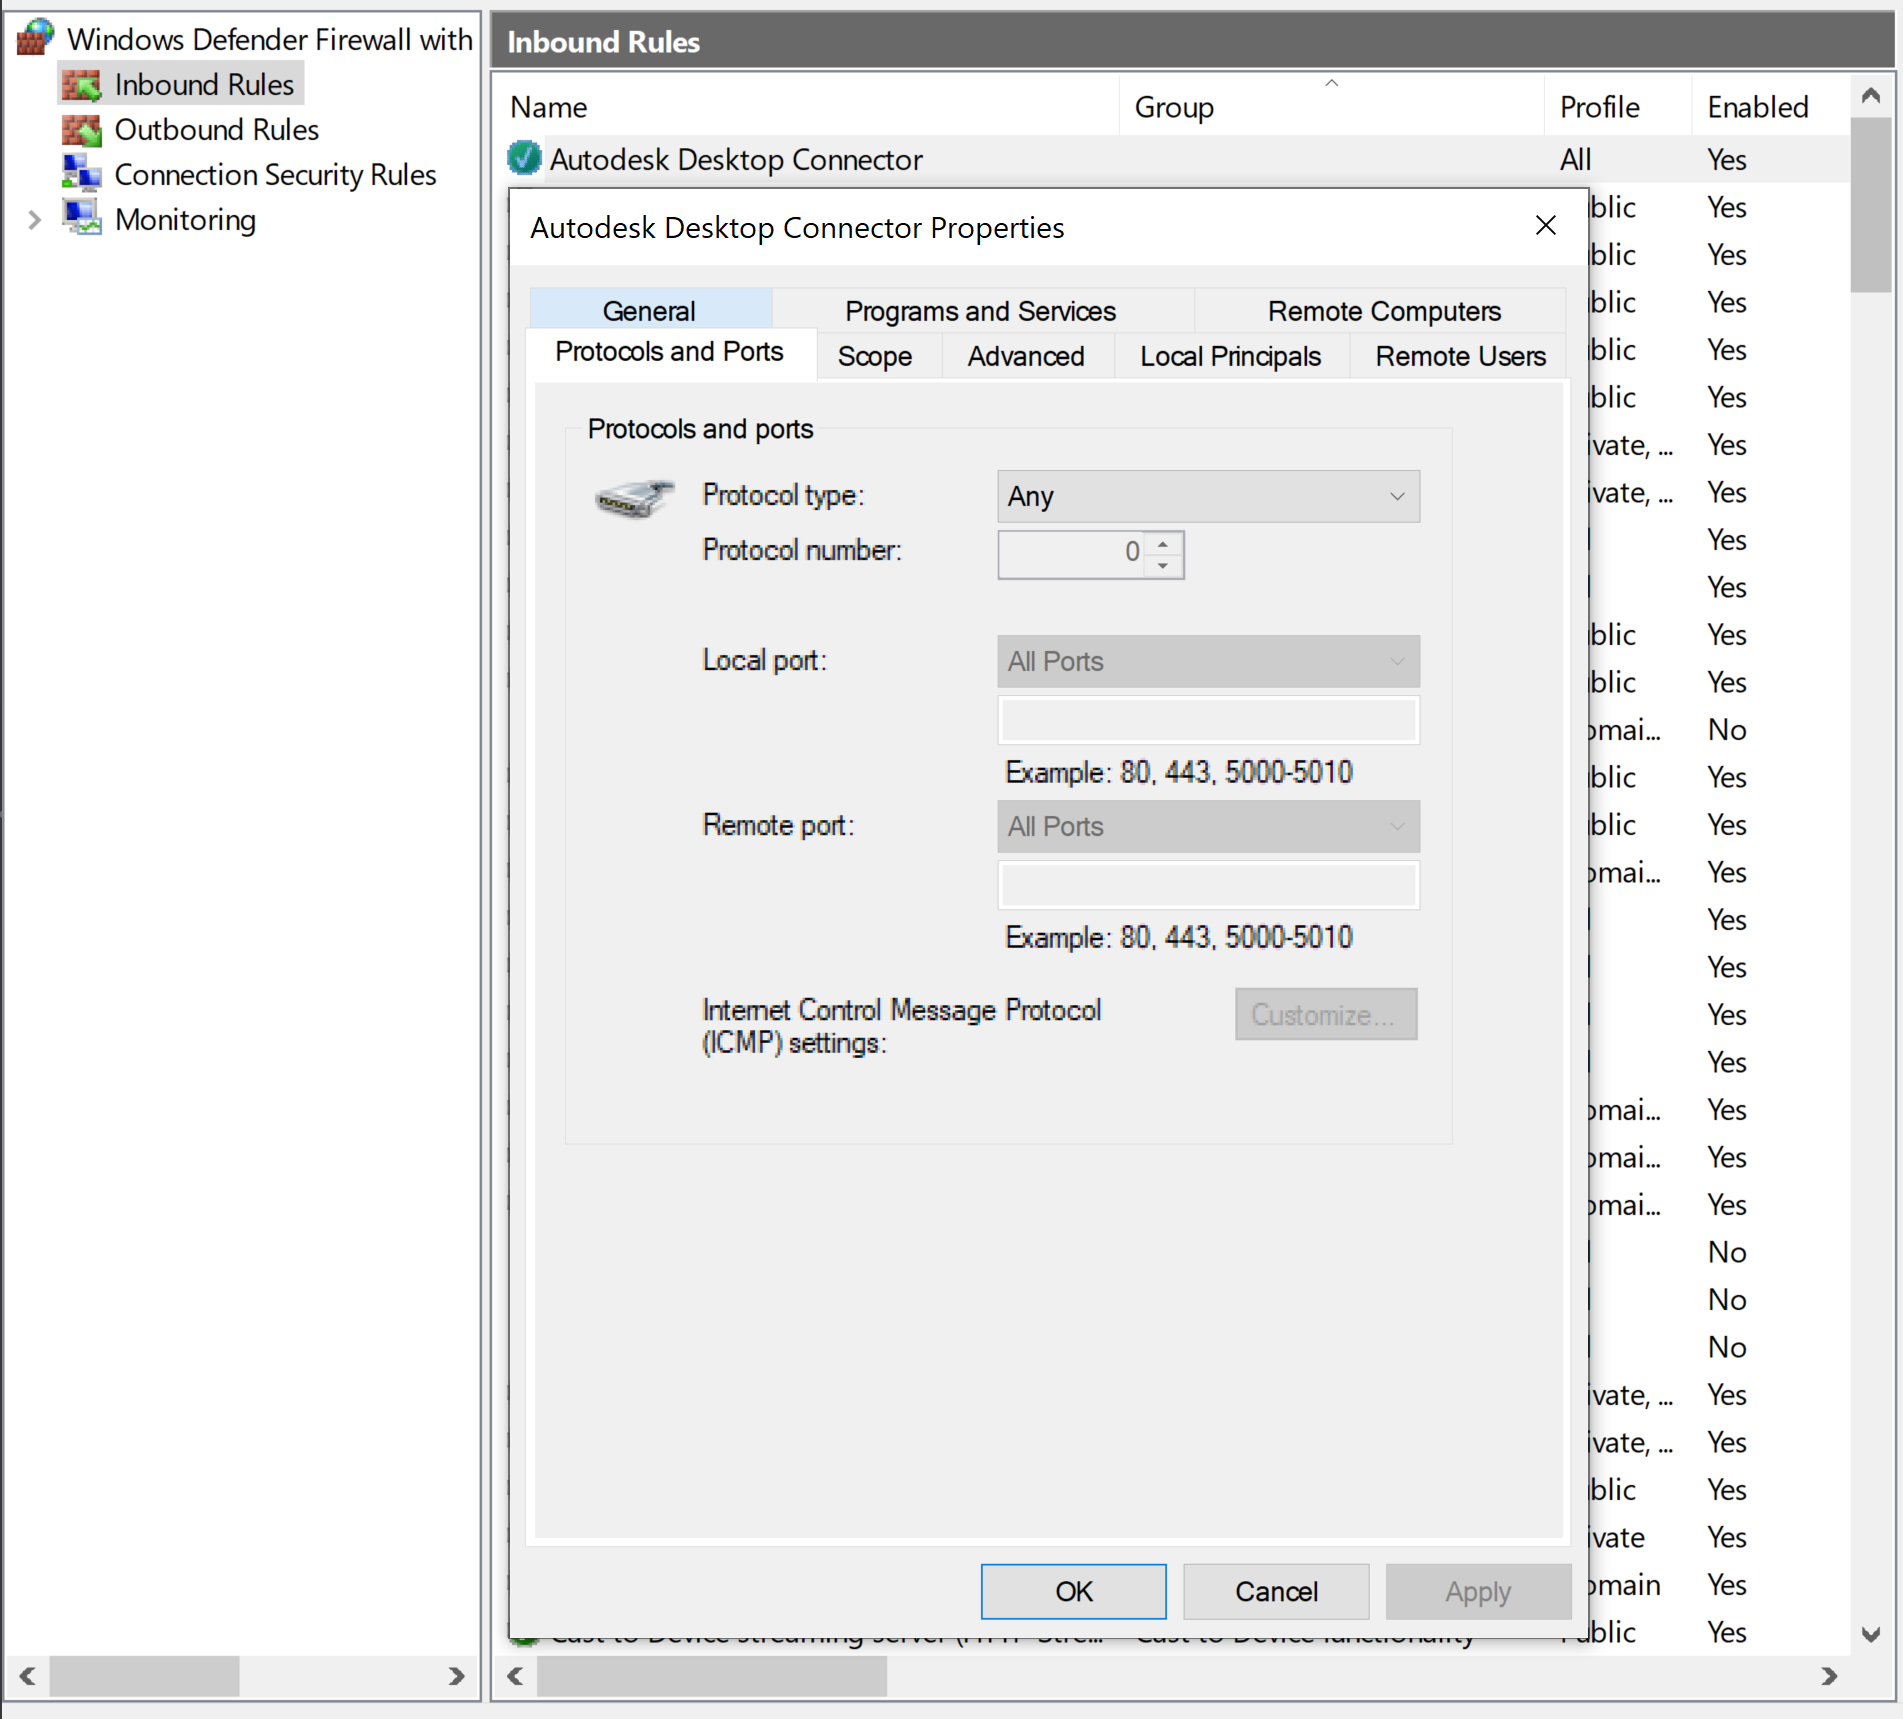Sort rules by the Enabled column header
Image resolution: width=1903 pixels, height=1719 pixels.
1769,106
